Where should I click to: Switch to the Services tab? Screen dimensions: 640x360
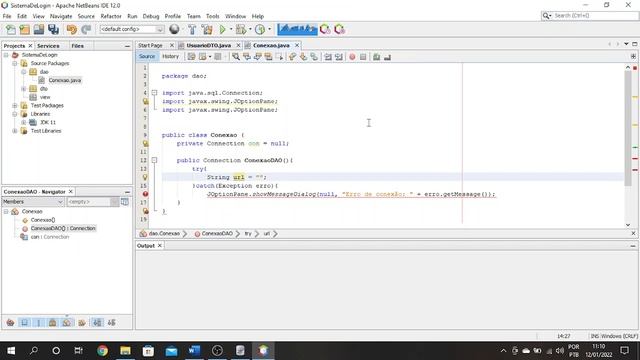click(48, 46)
